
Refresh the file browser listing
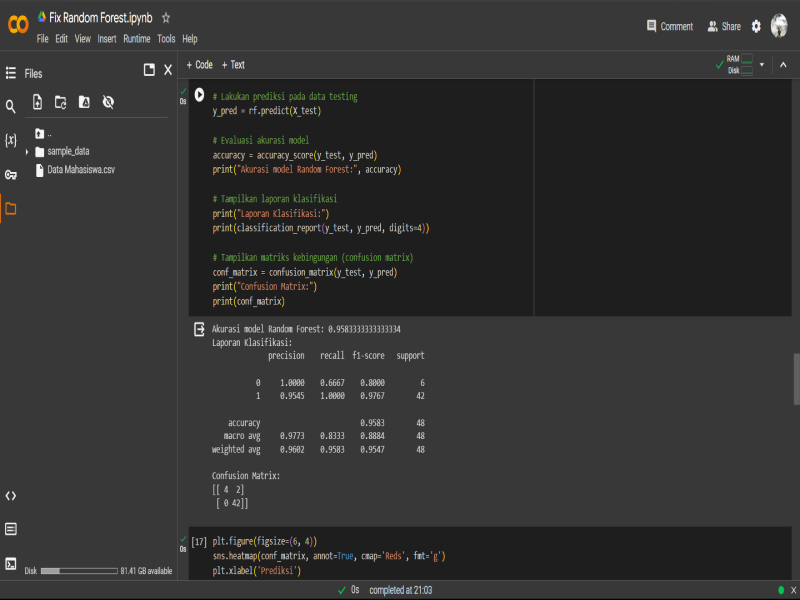click(61, 102)
